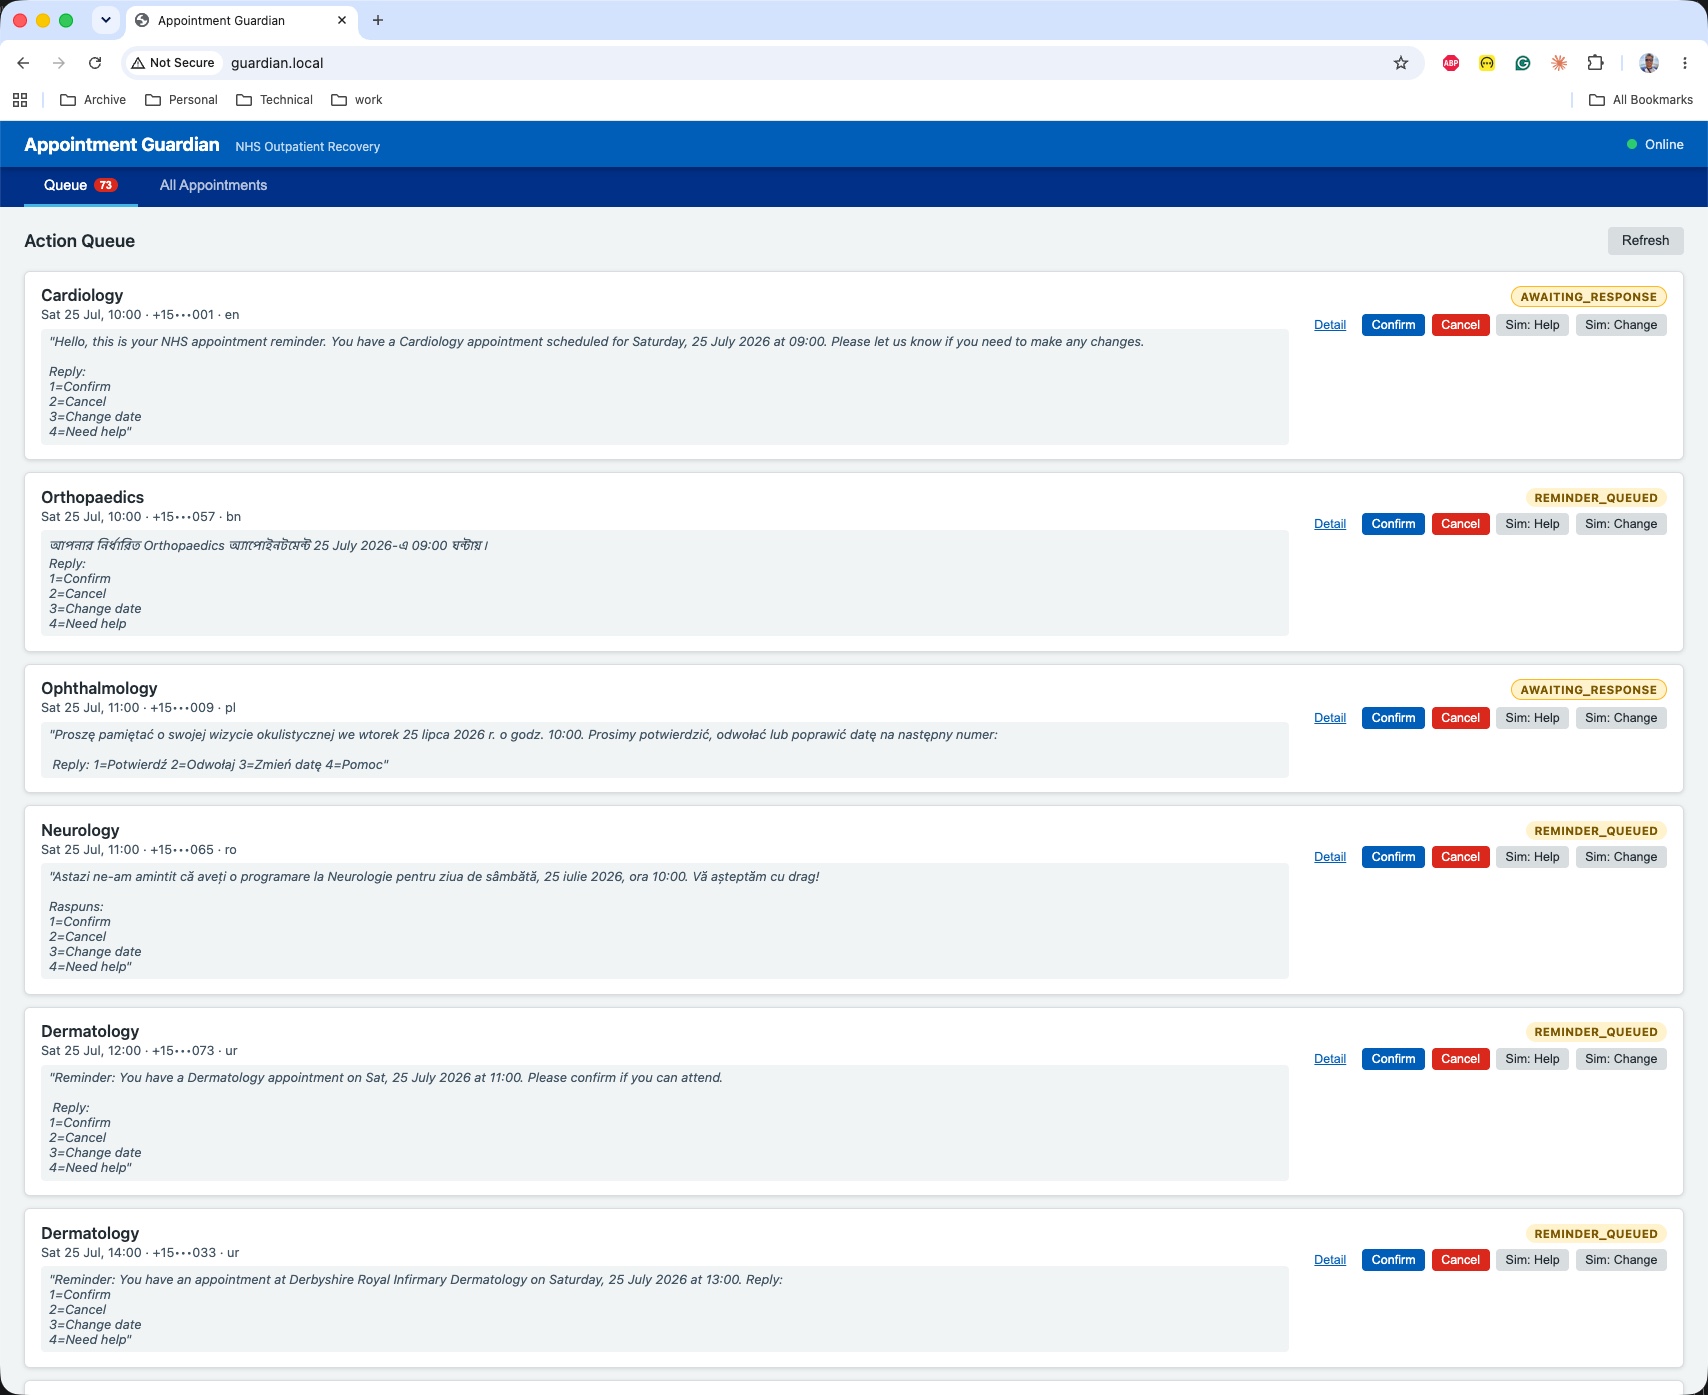Confirm the Dermatology 12:00 appointment

click(x=1393, y=1059)
